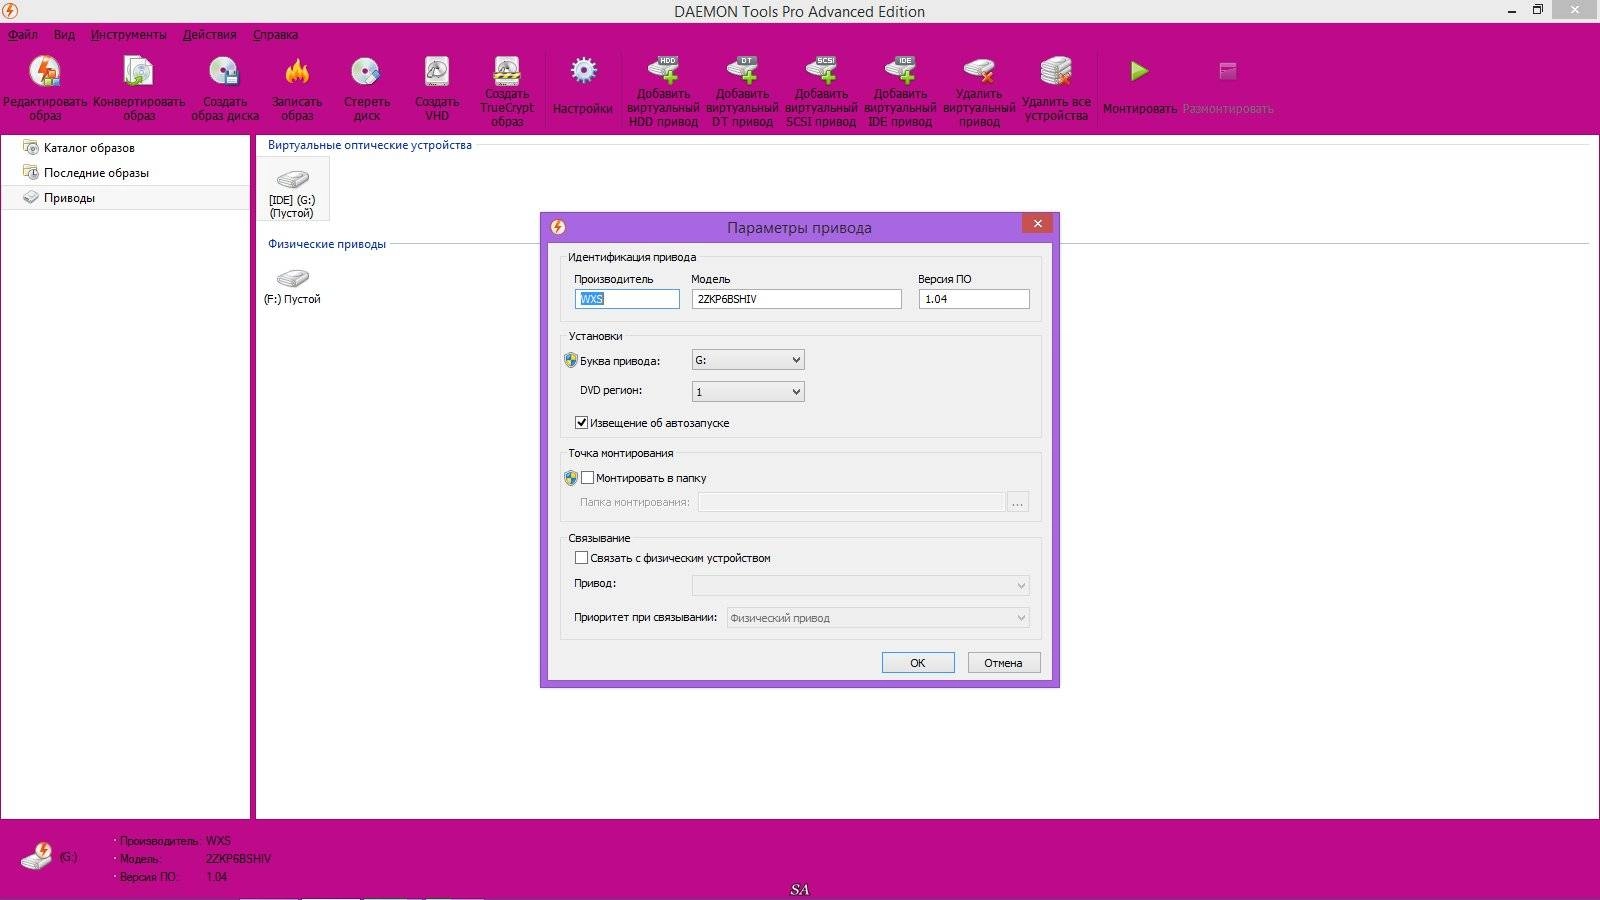This screenshot has width=1600, height=900.
Task: Click the Virtual optical devices header
Action: coord(370,145)
